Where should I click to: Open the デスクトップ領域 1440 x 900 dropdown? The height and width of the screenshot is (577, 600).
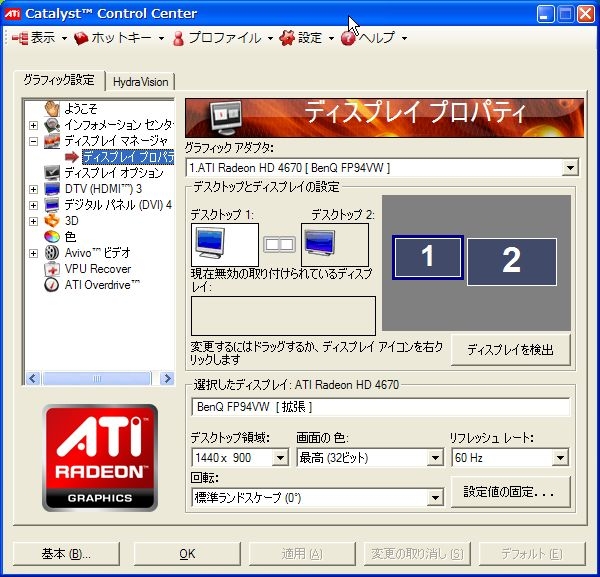coord(280,458)
